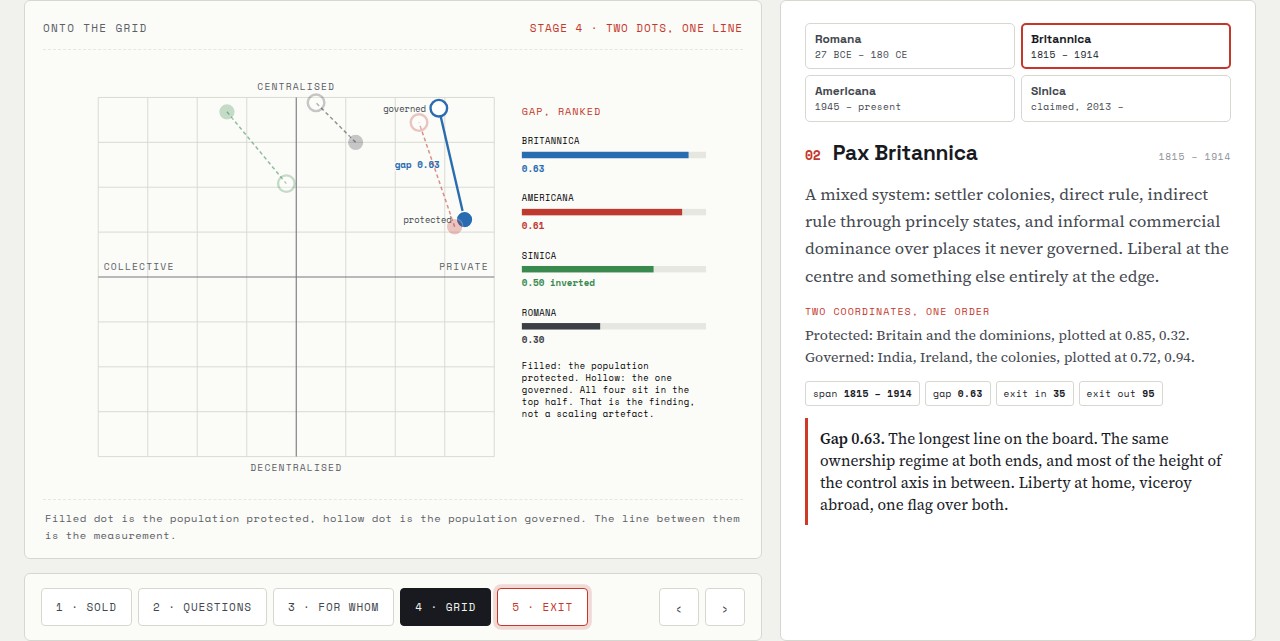Viewport: 1280px width, 641px height.
Task: Go to stage 2 Questions
Action: tap(202, 607)
